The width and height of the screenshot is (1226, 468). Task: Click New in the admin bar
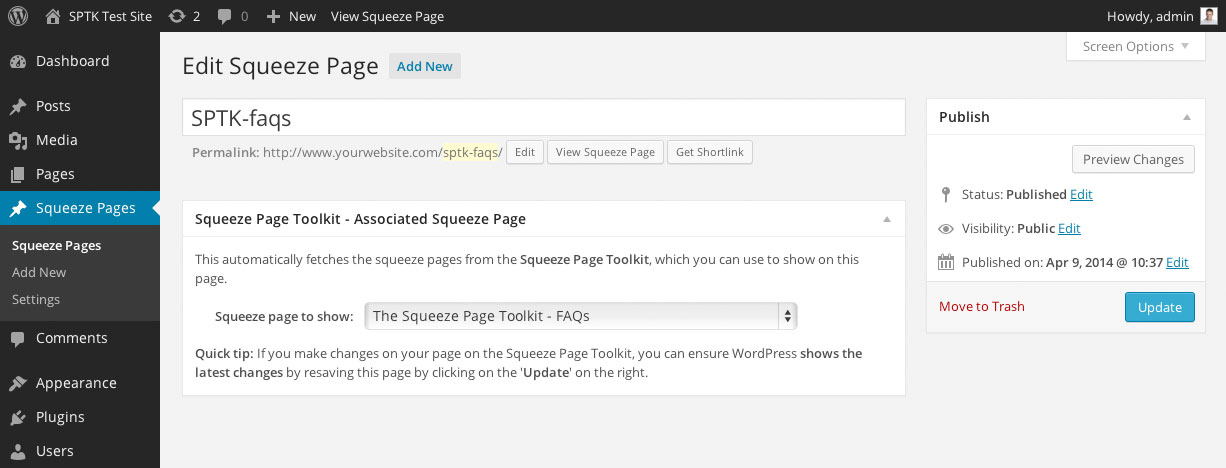click(x=302, y=16)
